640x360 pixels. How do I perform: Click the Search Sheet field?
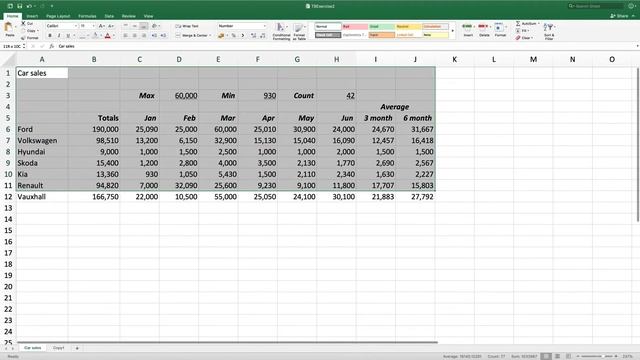[596, 6]
